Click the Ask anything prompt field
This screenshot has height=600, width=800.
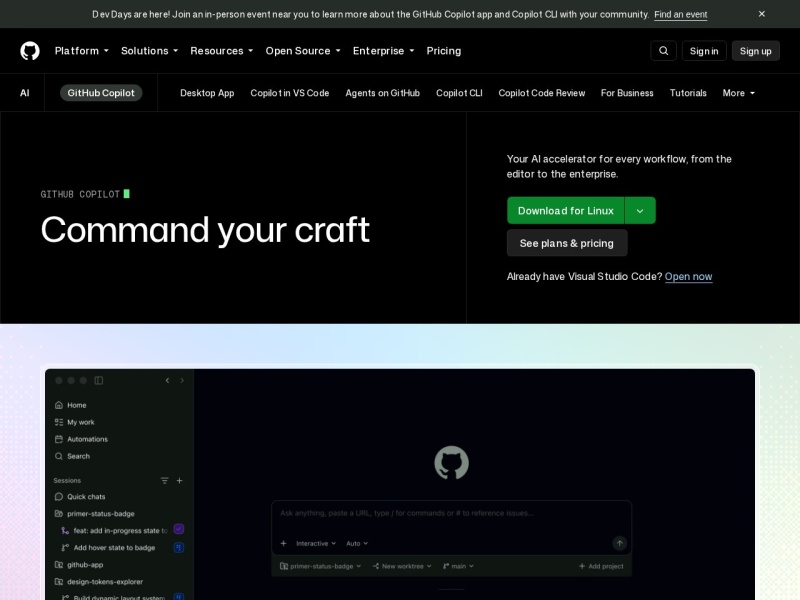coord(451,513)
